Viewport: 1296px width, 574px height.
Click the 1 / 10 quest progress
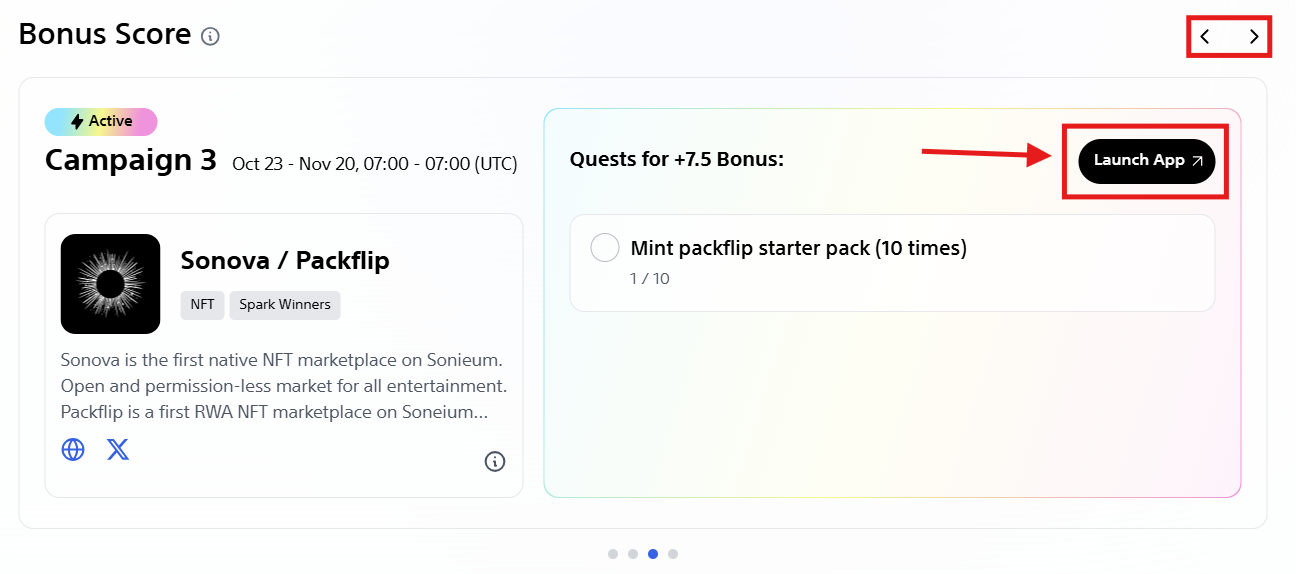tap(650, 279)
